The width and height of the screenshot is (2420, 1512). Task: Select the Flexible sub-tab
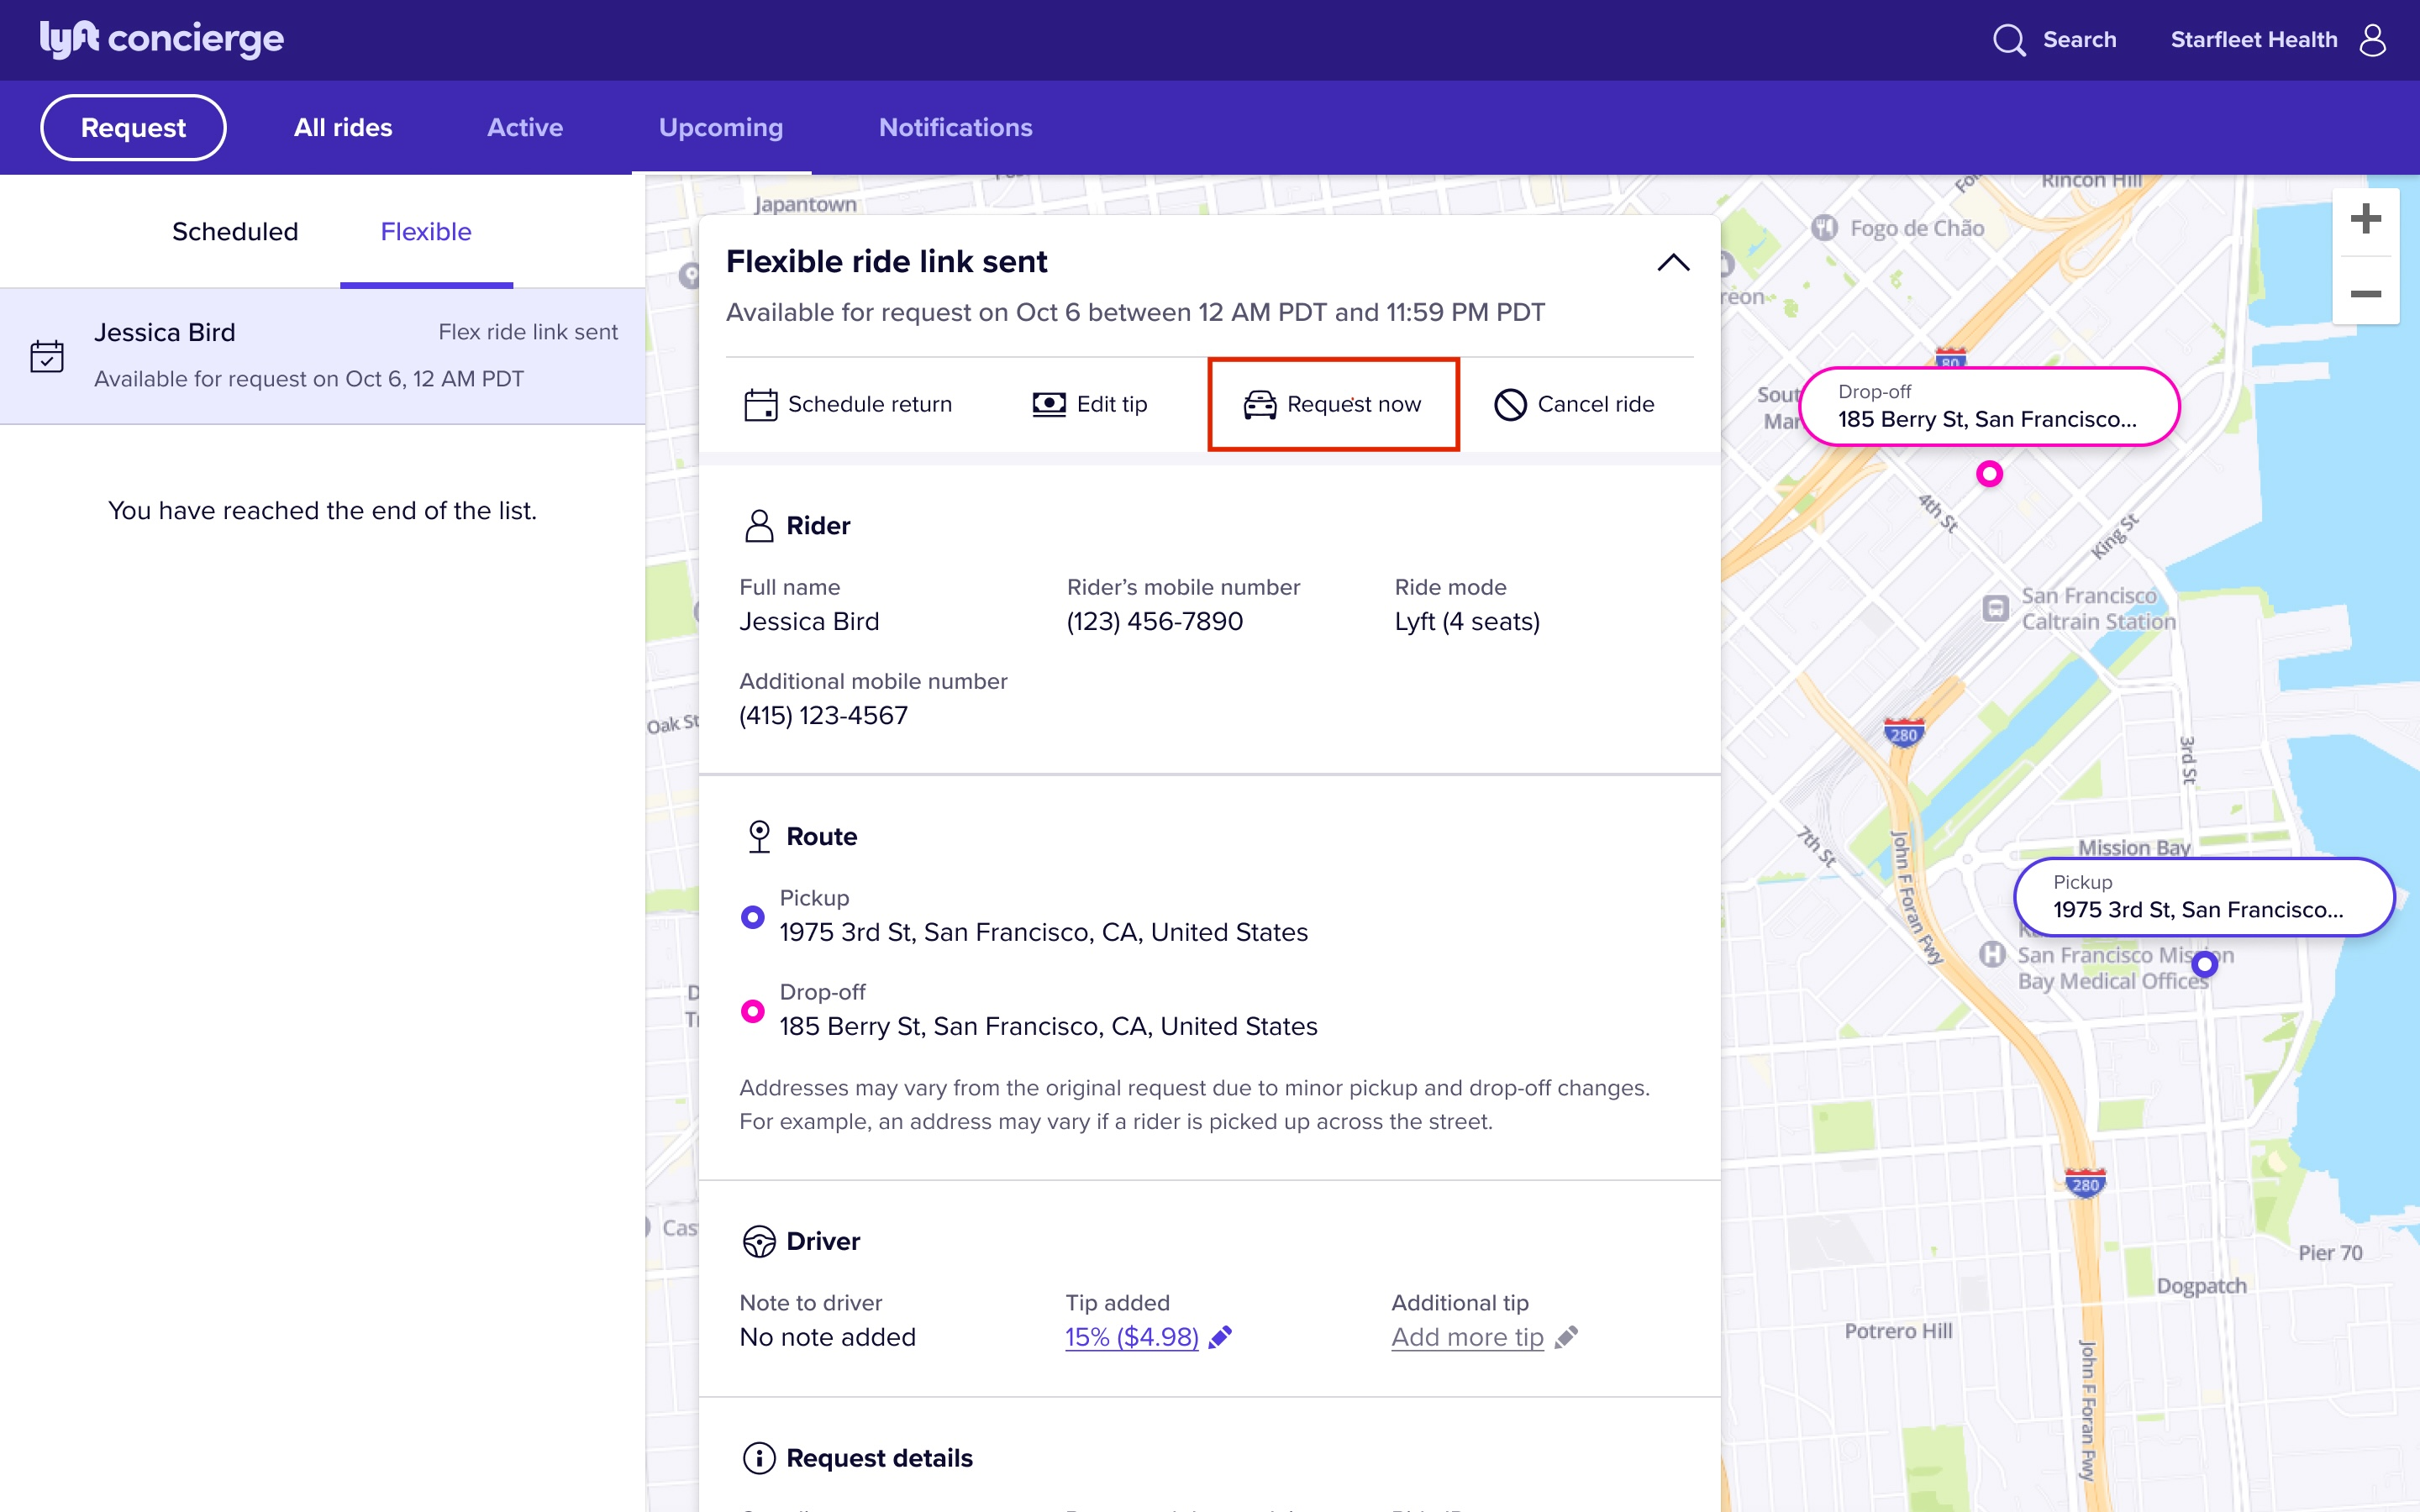(x=426, y=231)
